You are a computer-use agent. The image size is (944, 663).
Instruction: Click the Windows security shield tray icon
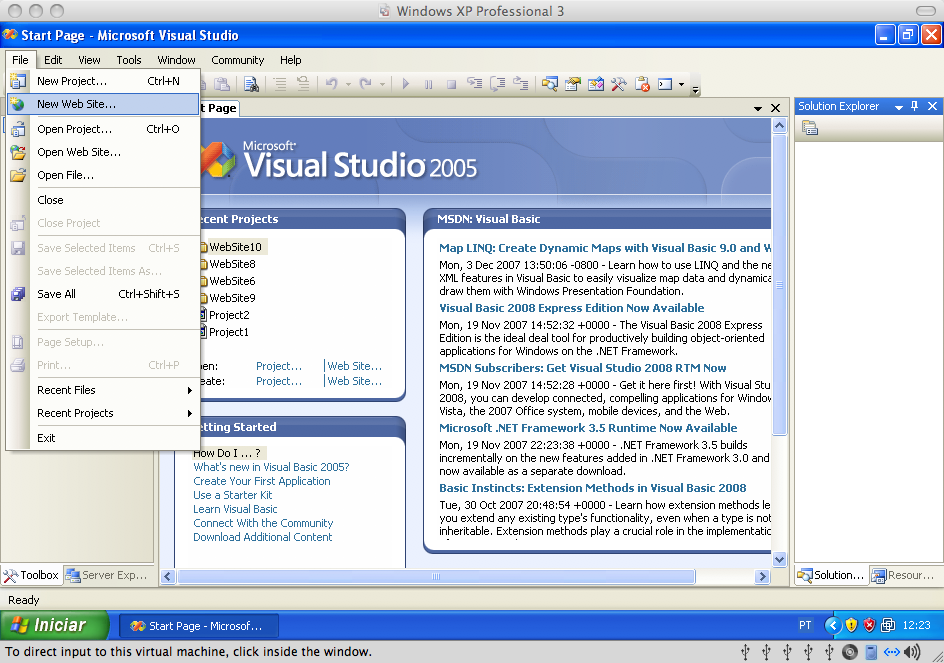pos(851,625)
